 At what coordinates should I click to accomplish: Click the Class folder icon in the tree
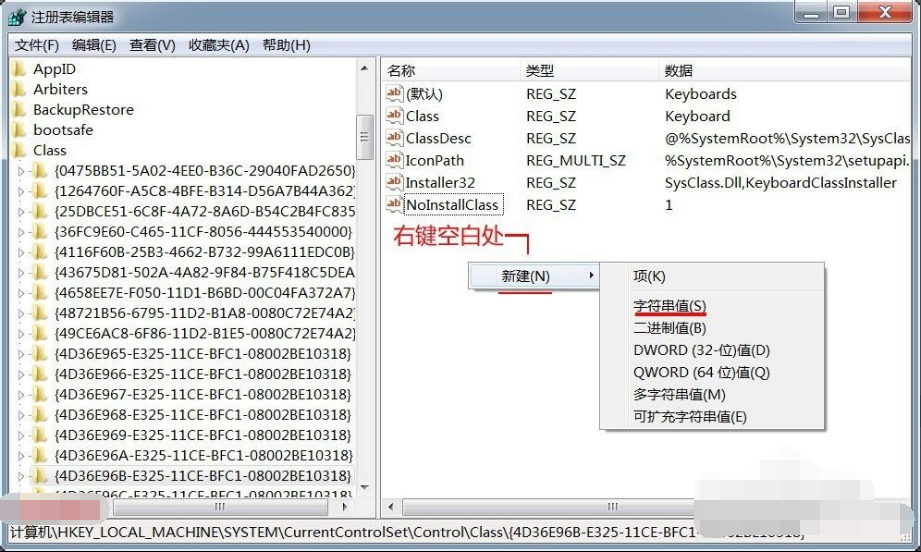pos(19,150)
